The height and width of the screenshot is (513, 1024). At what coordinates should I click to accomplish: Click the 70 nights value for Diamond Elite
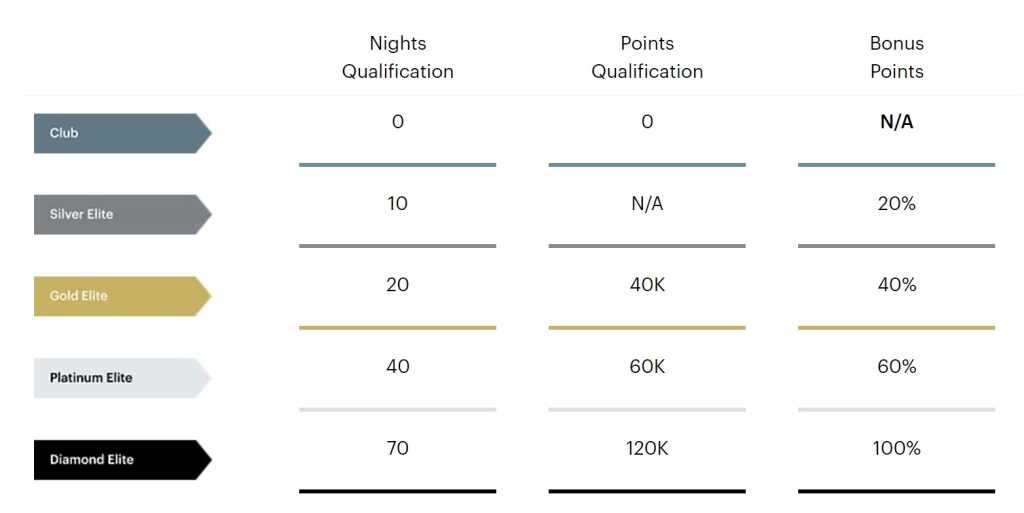[x=398, y=448]
